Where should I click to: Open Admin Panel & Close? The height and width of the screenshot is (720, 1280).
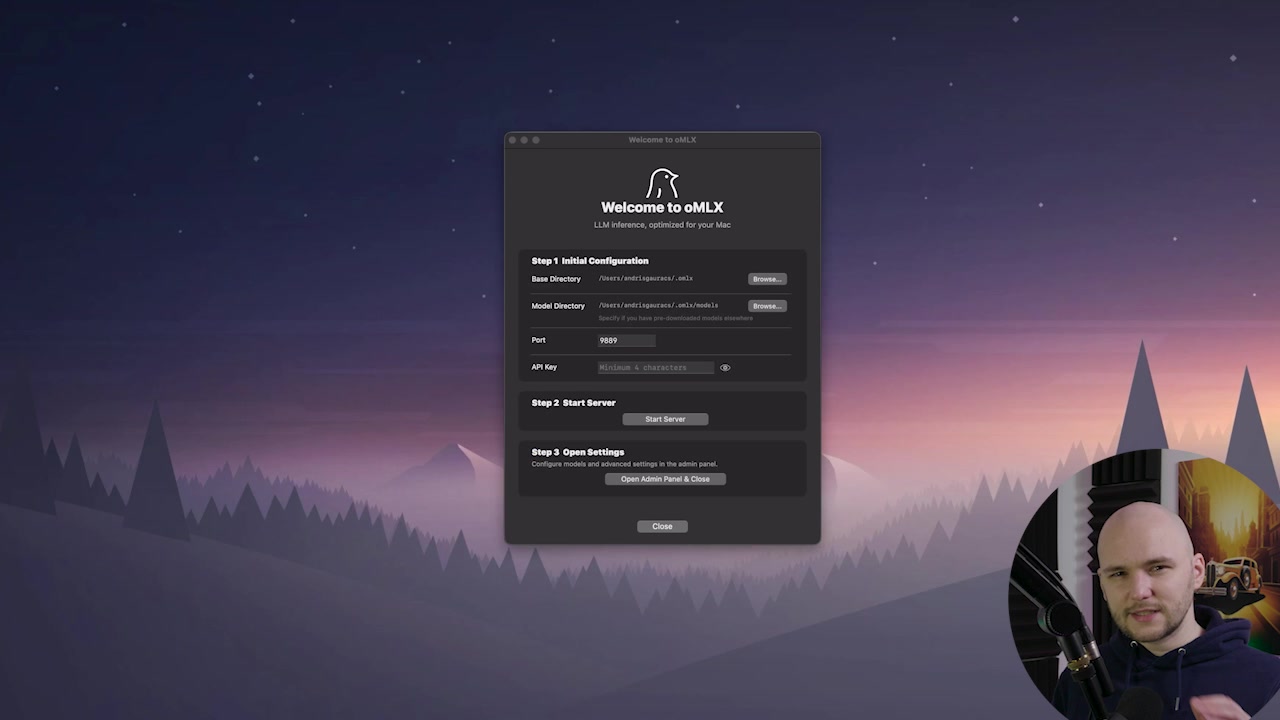(x=665, y=479)
